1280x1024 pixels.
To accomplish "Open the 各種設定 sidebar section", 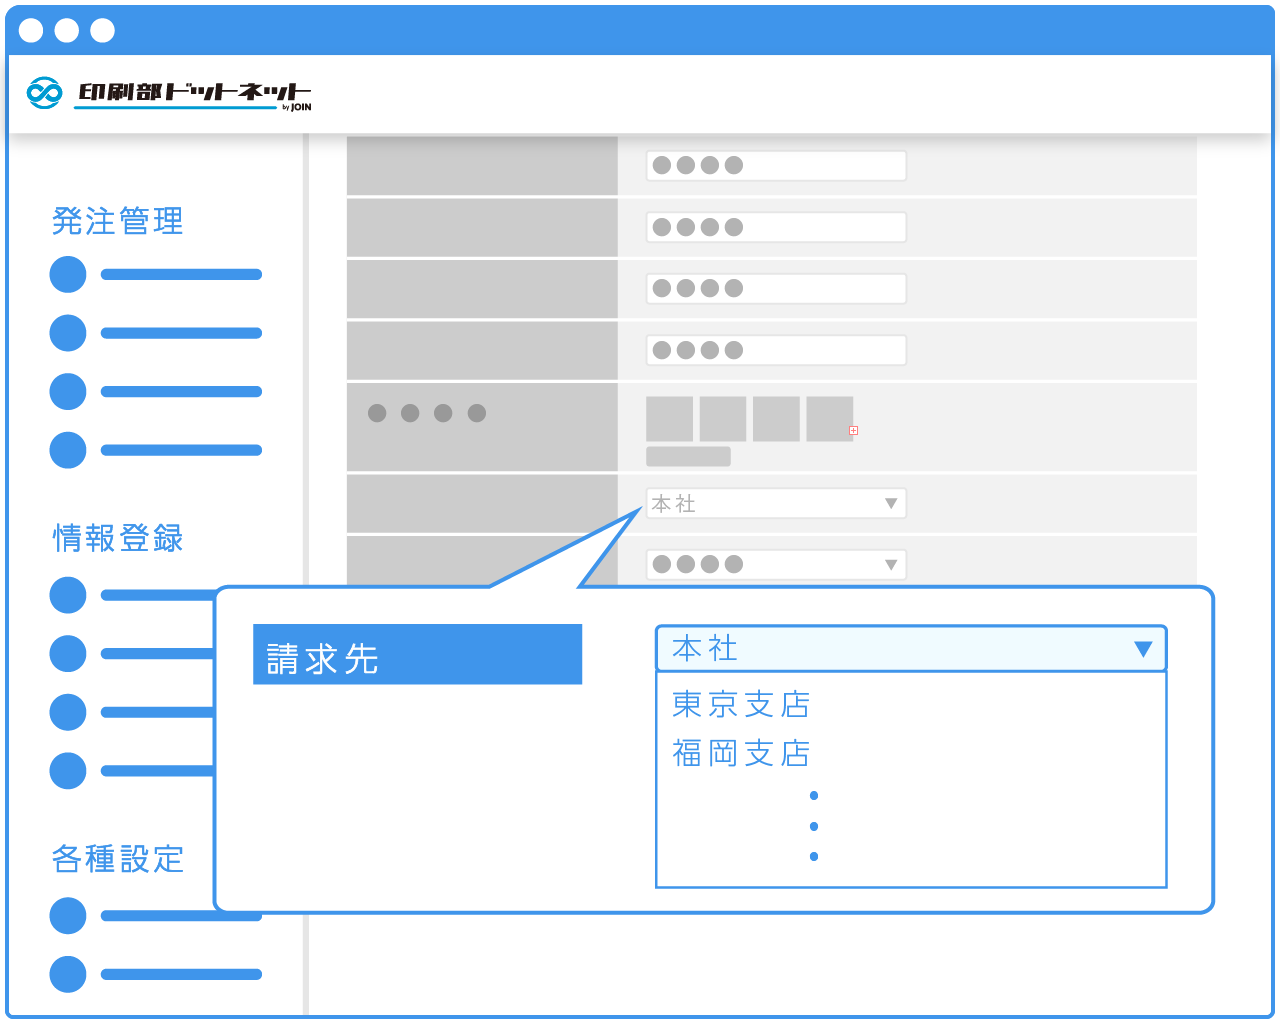I will [x=118, y=859].
